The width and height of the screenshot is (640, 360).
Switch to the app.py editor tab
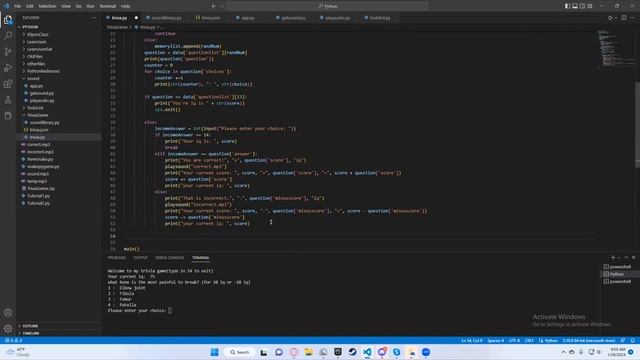point(248,18)
